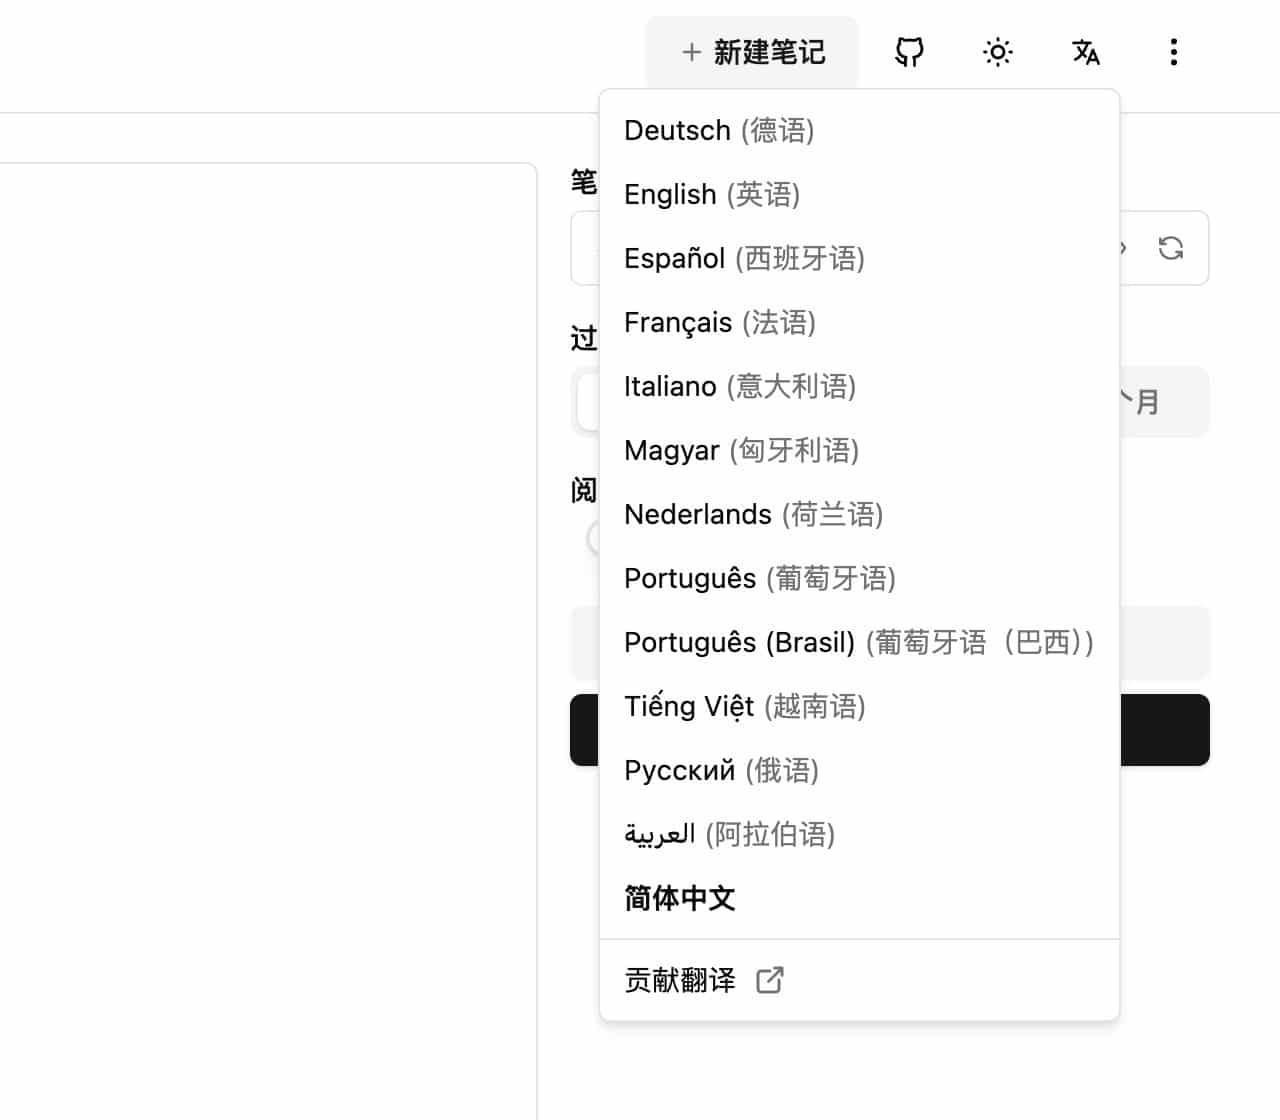Screen dimensions: 1280x1120
Task: Switch to Tiếng Việt (越南语)
Action: (859, 707)
